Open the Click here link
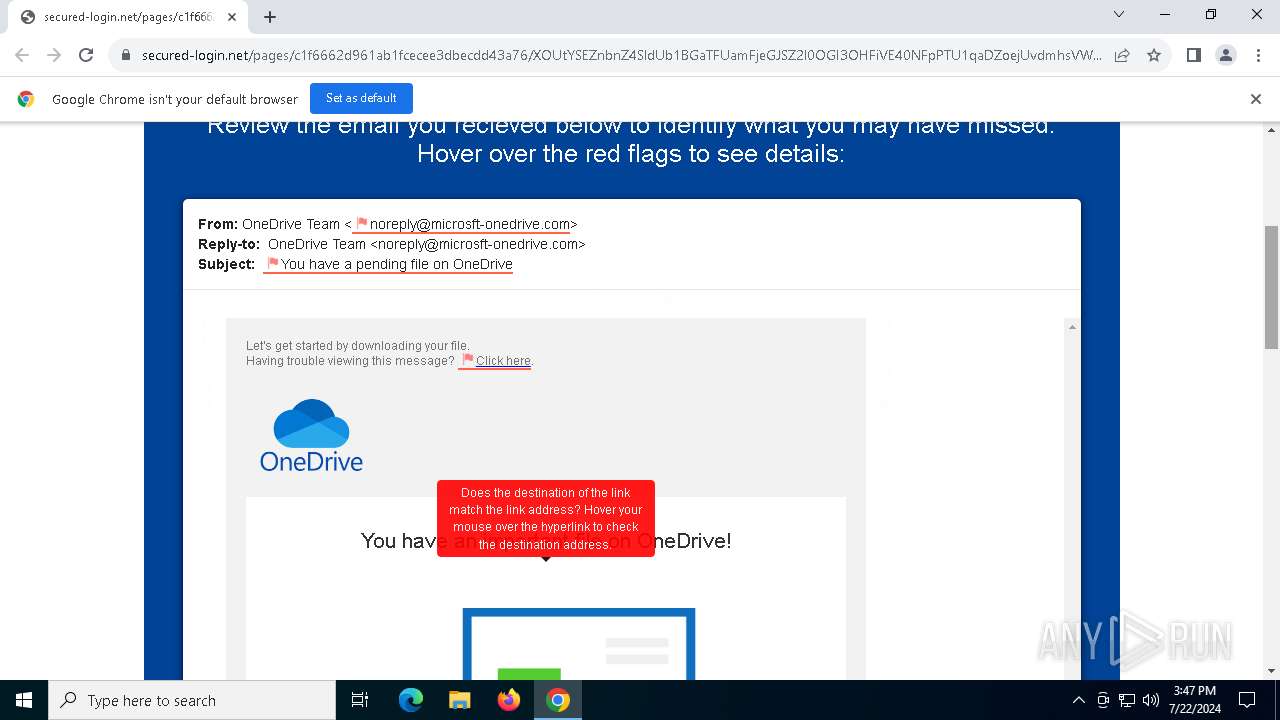The width and height of the screenshot is (1280, 720). pos(503,361)
